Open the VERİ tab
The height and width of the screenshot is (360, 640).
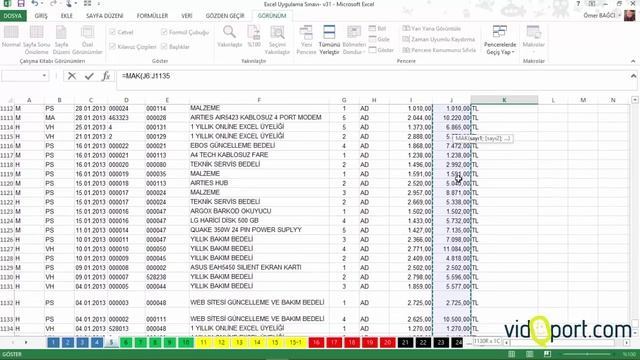[x=187, y=16]
